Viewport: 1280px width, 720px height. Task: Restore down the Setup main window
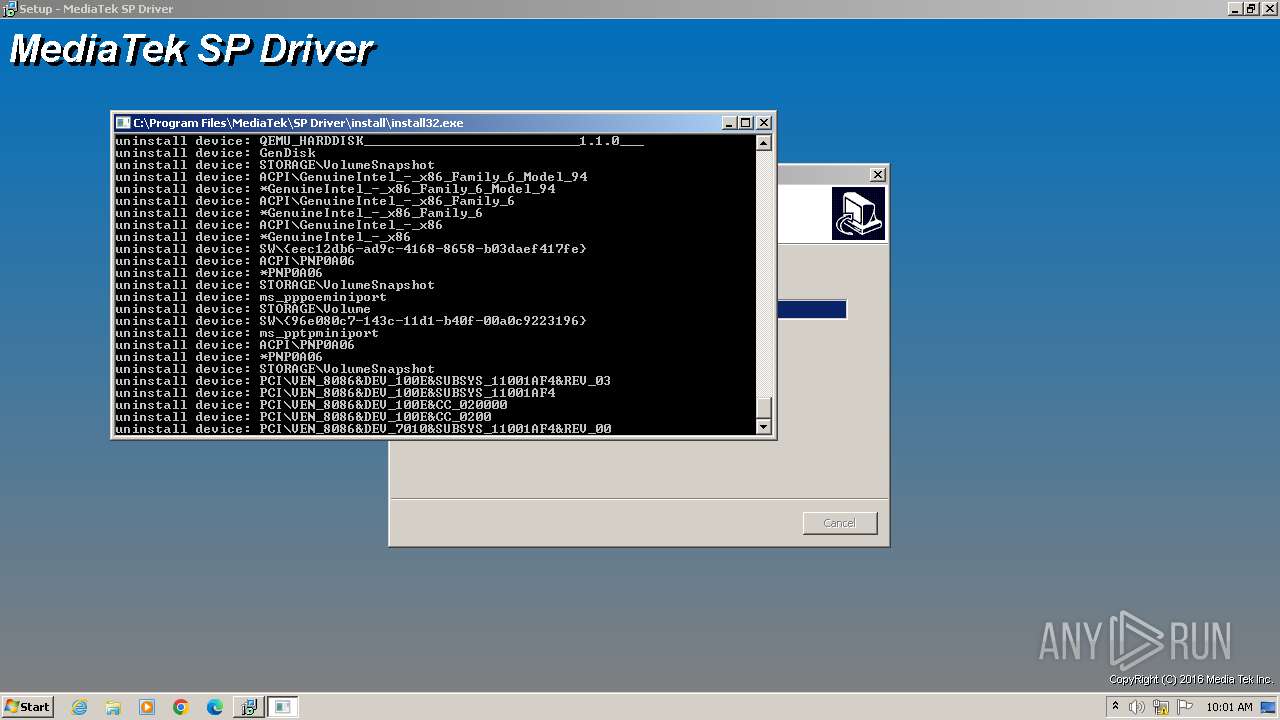point(1251,8)
